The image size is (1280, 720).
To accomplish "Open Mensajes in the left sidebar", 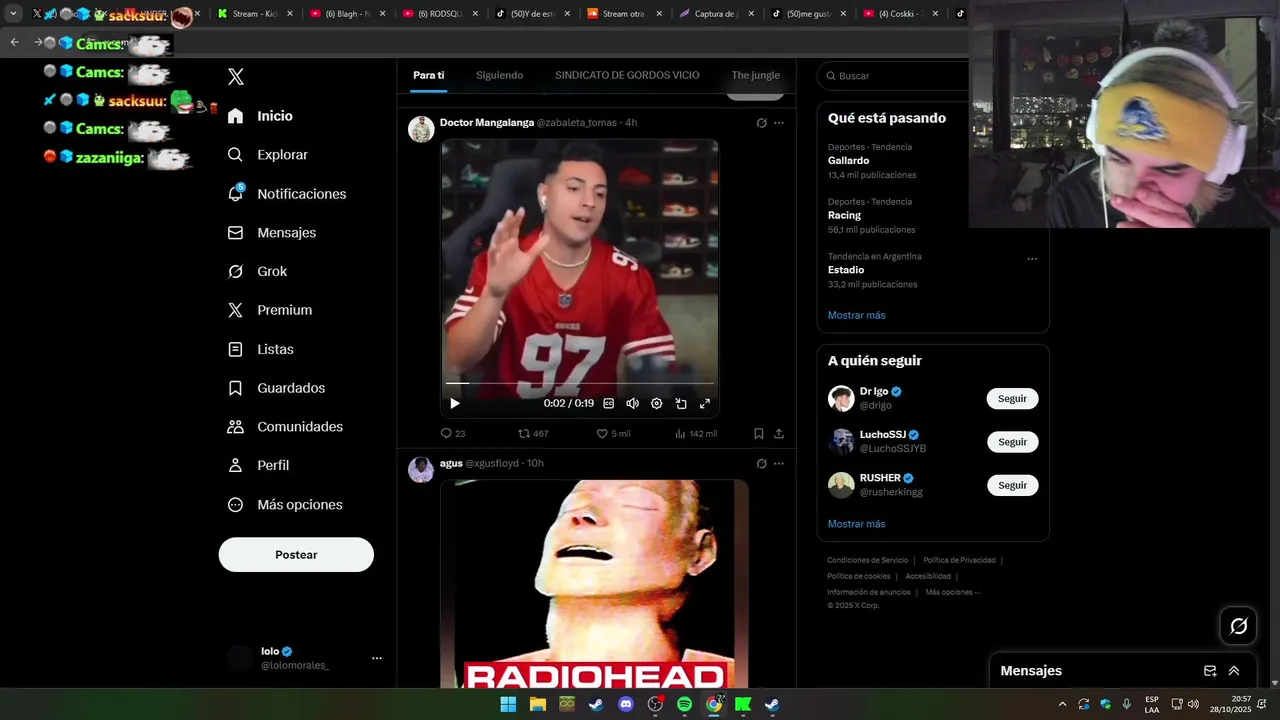I will [x=271, y=232].
